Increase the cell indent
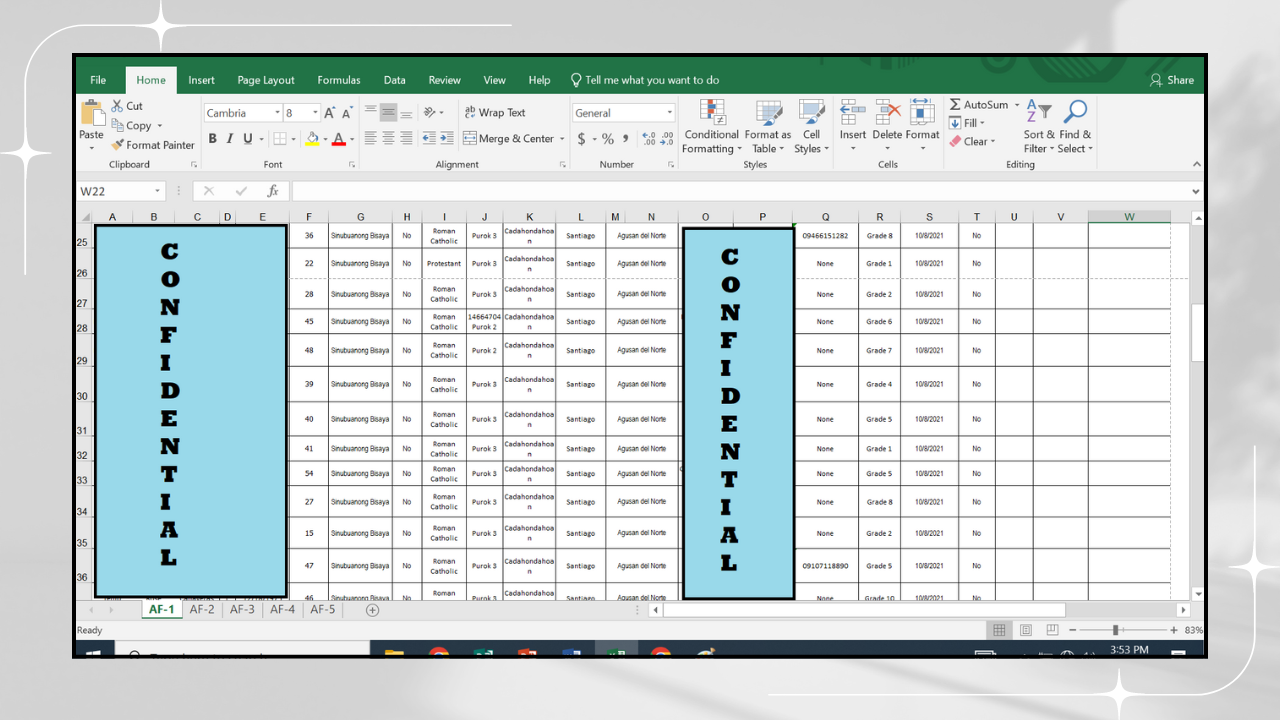1280x720 pixels. (446, 138)
